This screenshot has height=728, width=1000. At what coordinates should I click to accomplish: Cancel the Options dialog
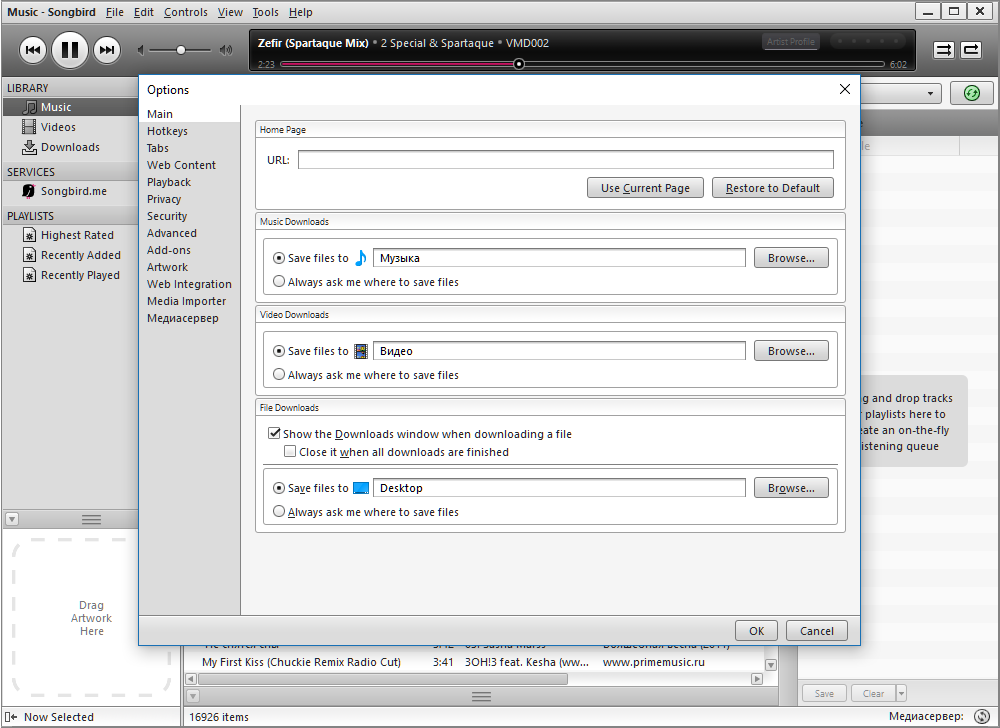pyautogui.click(x=816, y=630)
